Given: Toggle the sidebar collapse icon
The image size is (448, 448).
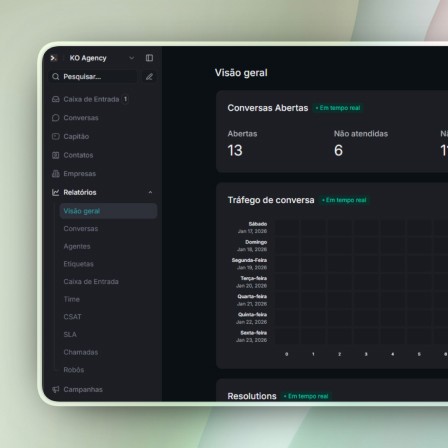Looking at the screenshot, I should (x=149, y=58).
